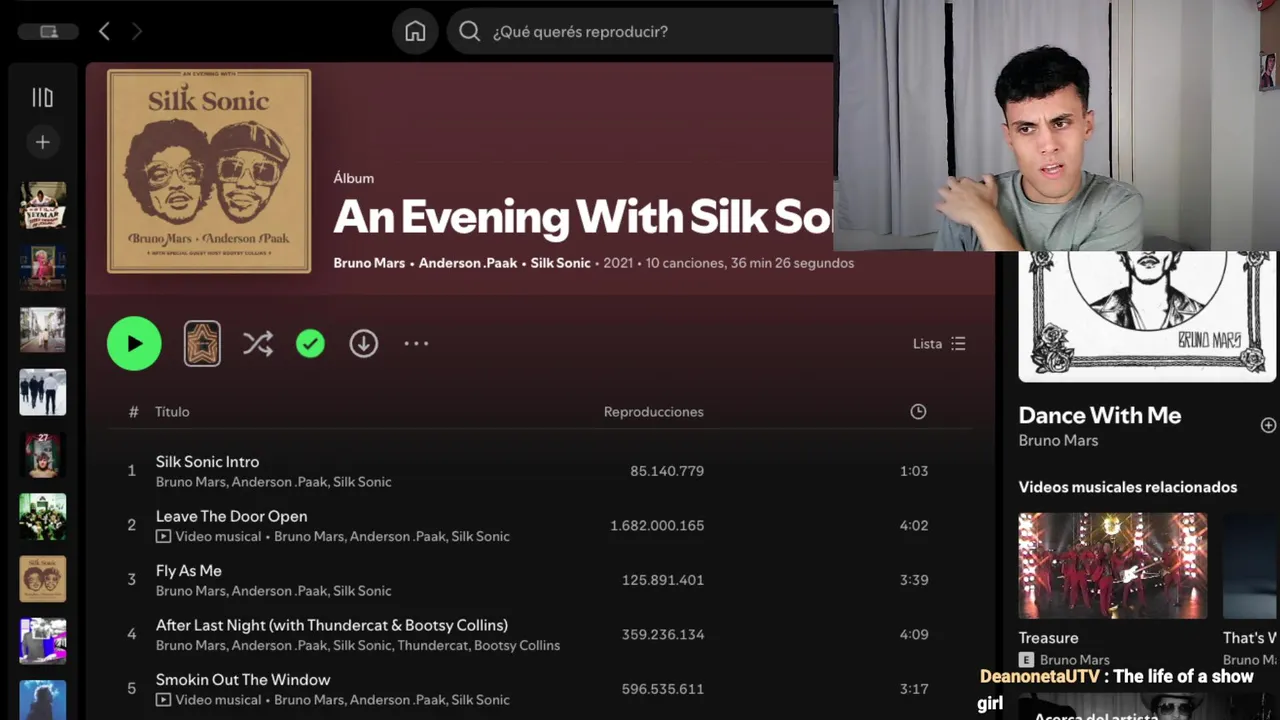The image size is (1280, 720).
Task: Open the Bootsy Collins artist link on track 4
Action: (x=516, y=645)
